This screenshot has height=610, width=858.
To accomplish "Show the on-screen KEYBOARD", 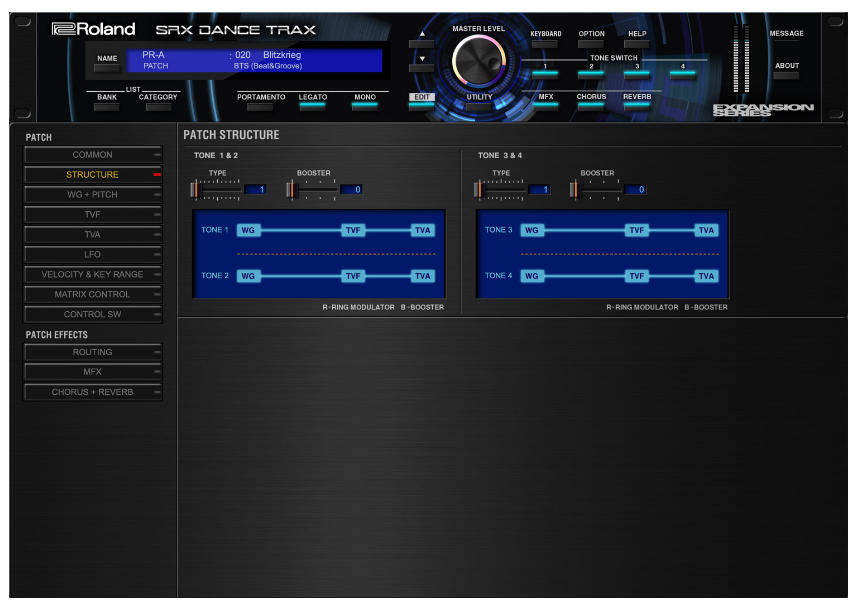I will click(545, 43).
